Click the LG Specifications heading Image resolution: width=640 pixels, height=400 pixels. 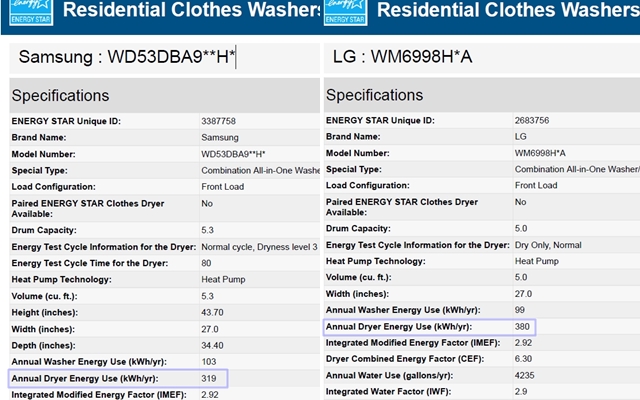(374, 95)
